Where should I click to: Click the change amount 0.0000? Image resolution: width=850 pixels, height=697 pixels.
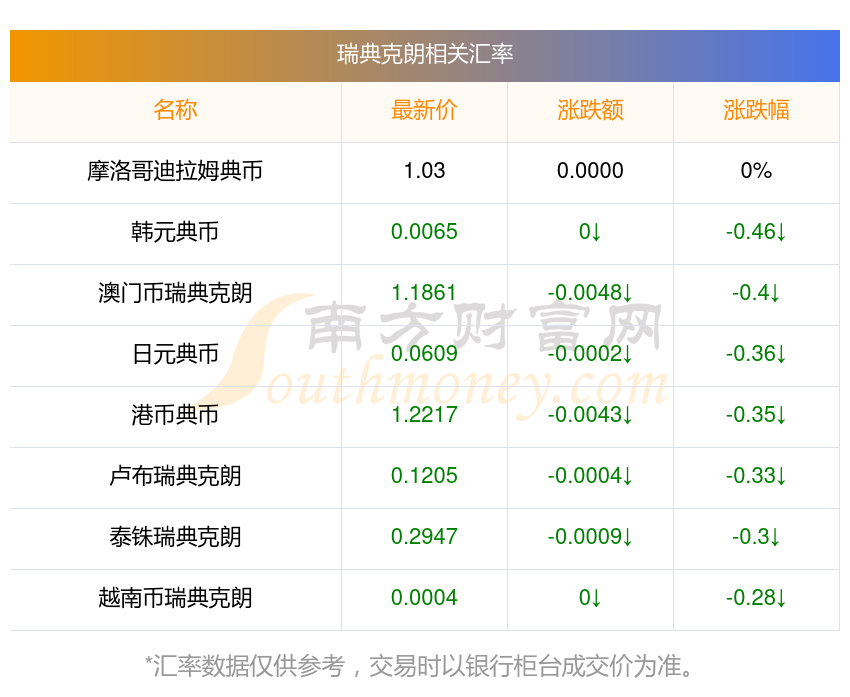coord(590,171)
